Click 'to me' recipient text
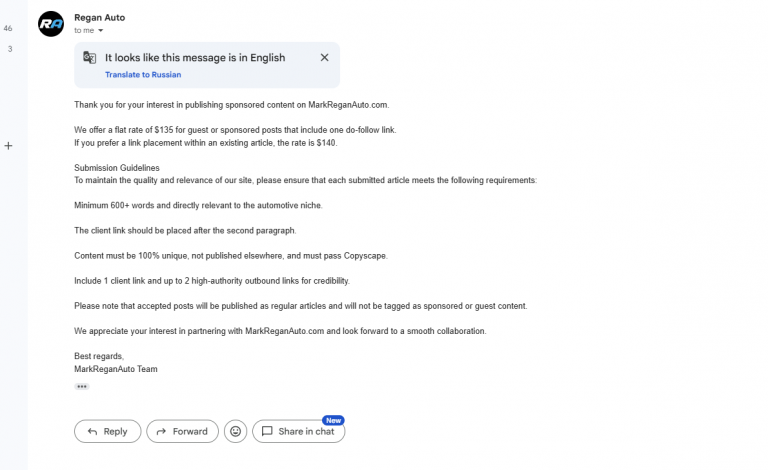Viewport: 768px width, 470px height. coord(84,30)
